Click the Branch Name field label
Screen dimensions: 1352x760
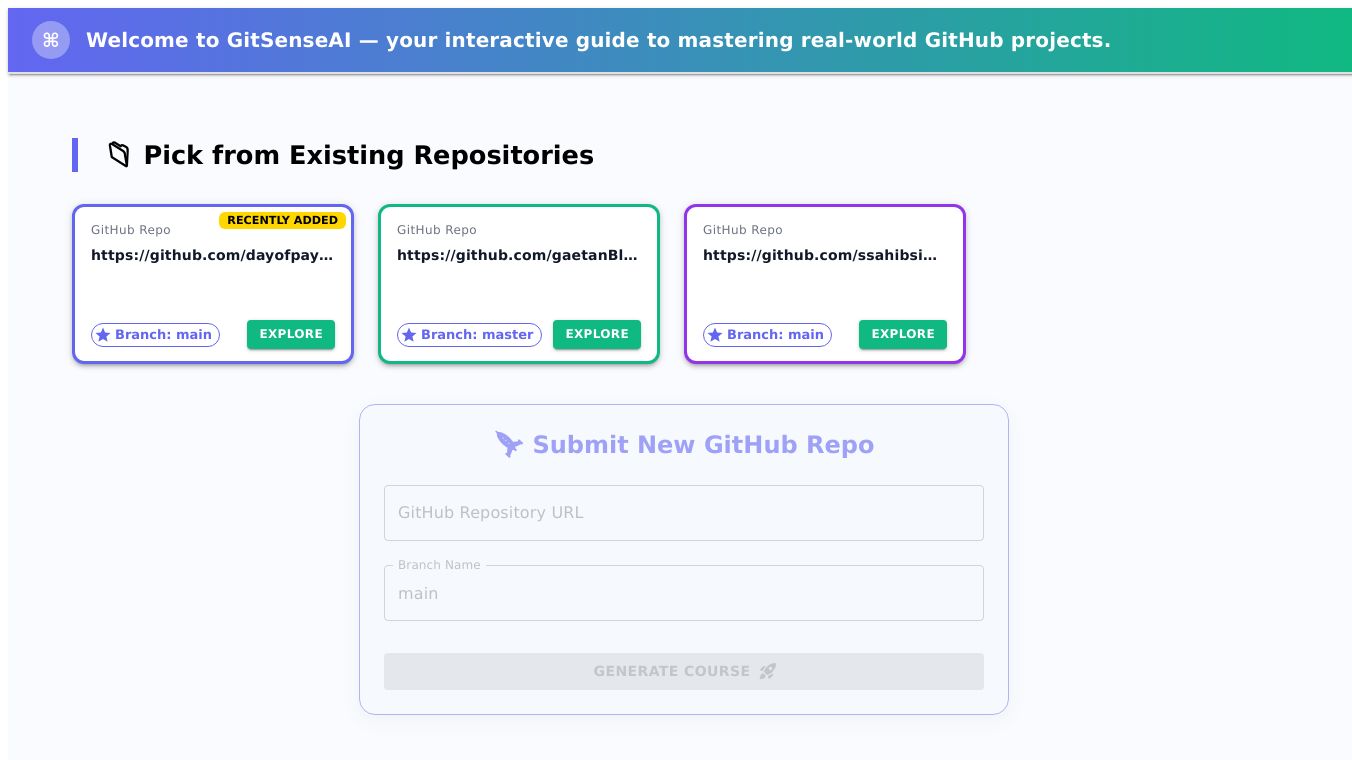point(439,565)
